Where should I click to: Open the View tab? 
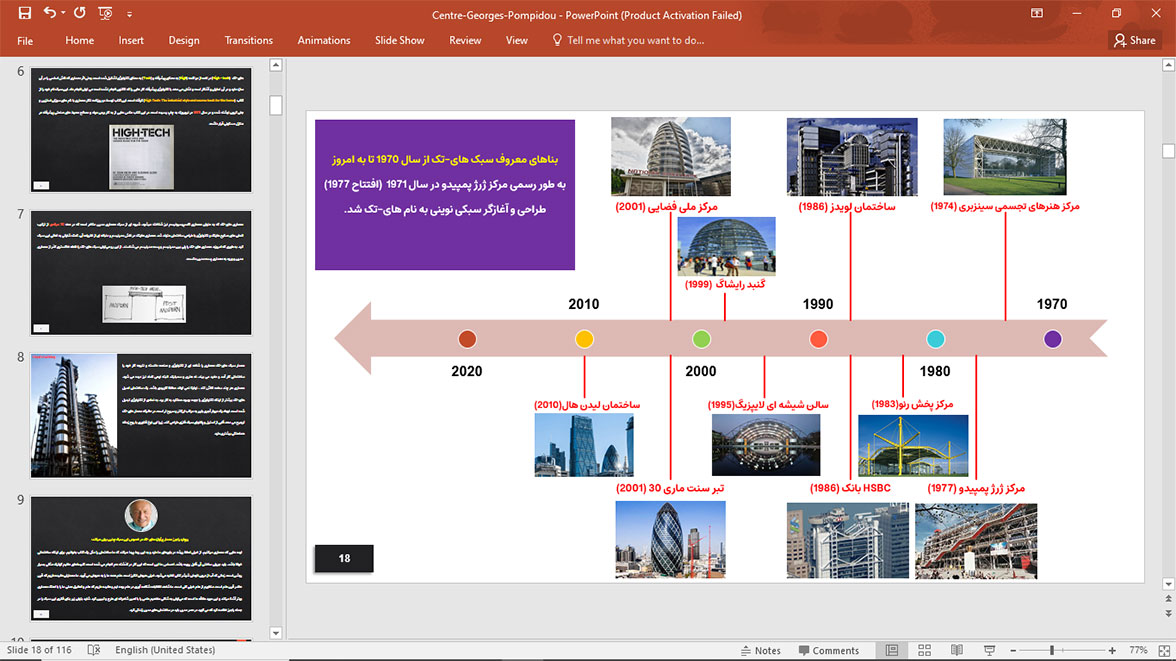tap(516, 41)
